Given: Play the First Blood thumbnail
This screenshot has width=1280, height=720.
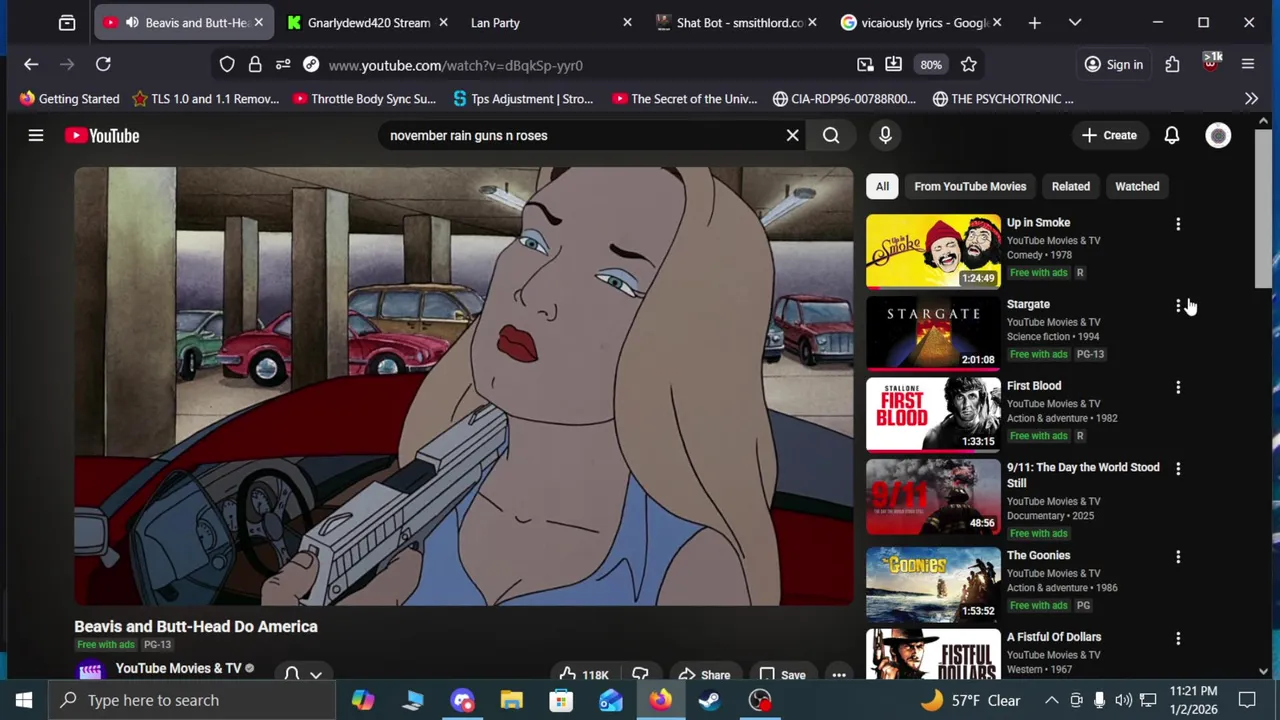Looking at the screenshot, I should 933,415.
